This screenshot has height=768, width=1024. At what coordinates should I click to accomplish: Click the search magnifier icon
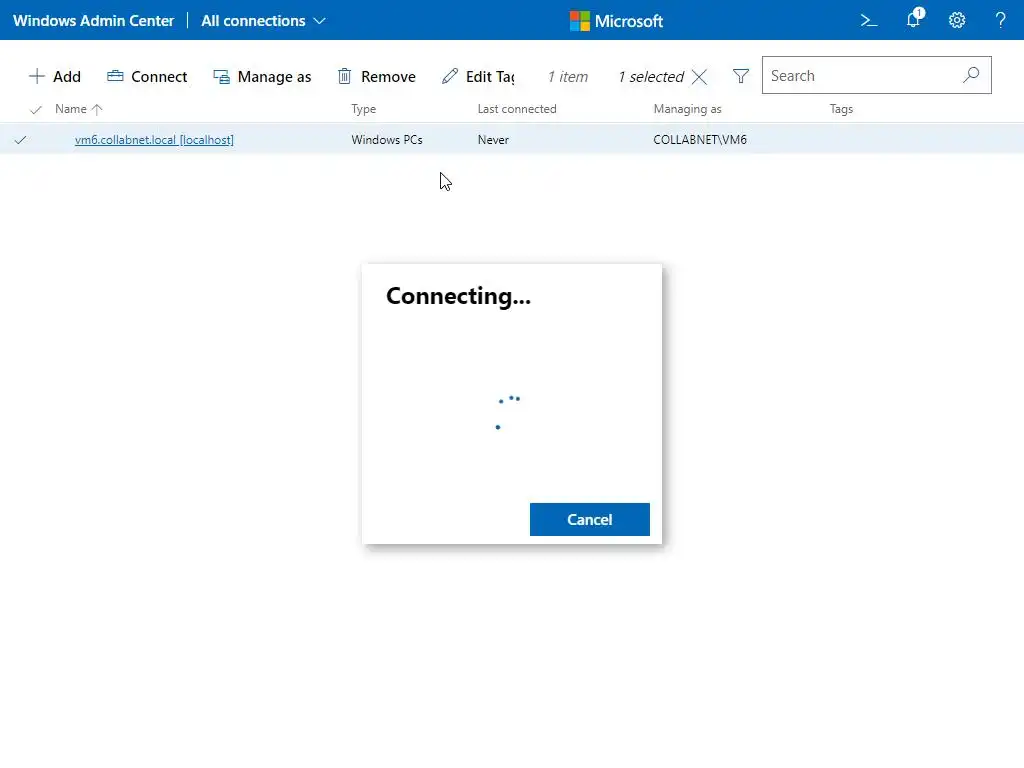click(x=971, y=75)
